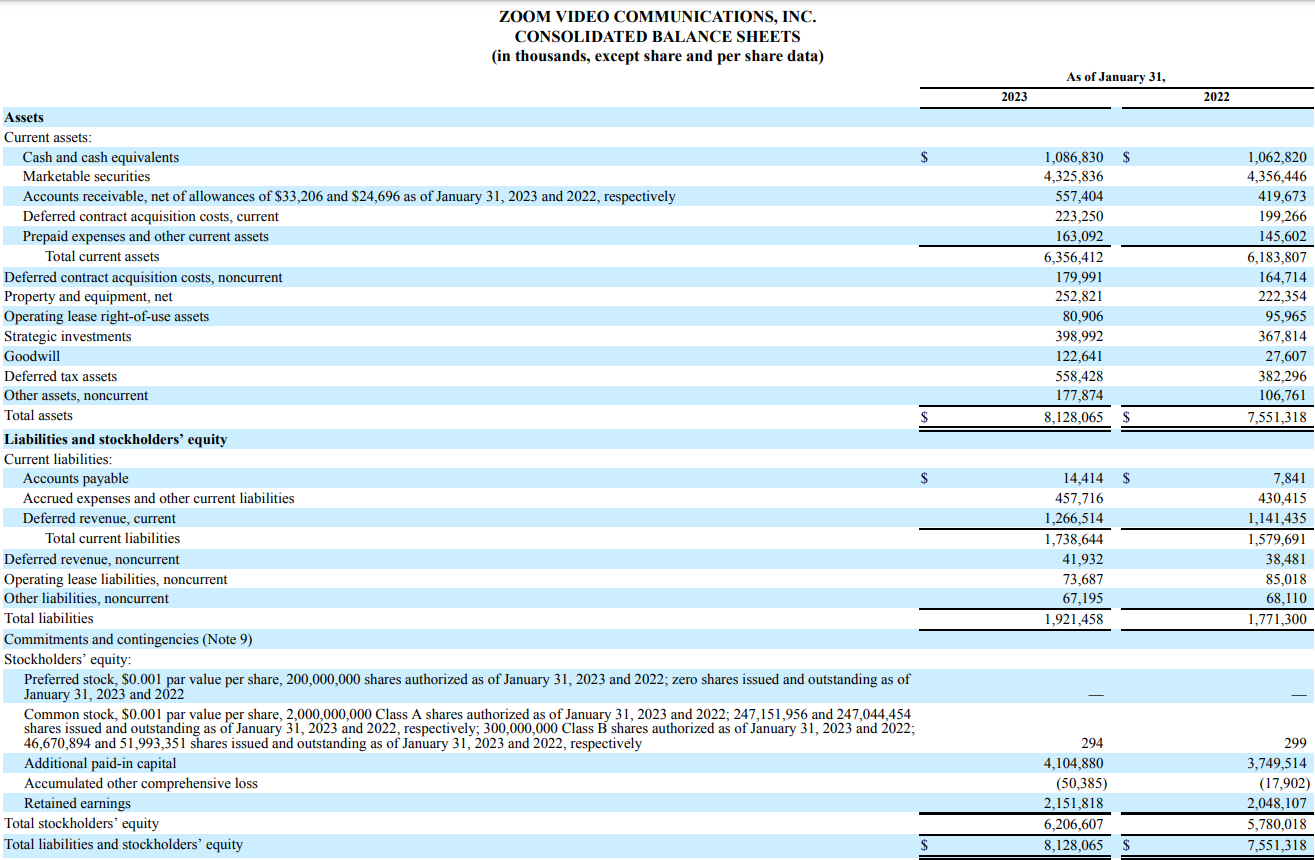
Task: Click the '2023' column header
Action: 1014,97
